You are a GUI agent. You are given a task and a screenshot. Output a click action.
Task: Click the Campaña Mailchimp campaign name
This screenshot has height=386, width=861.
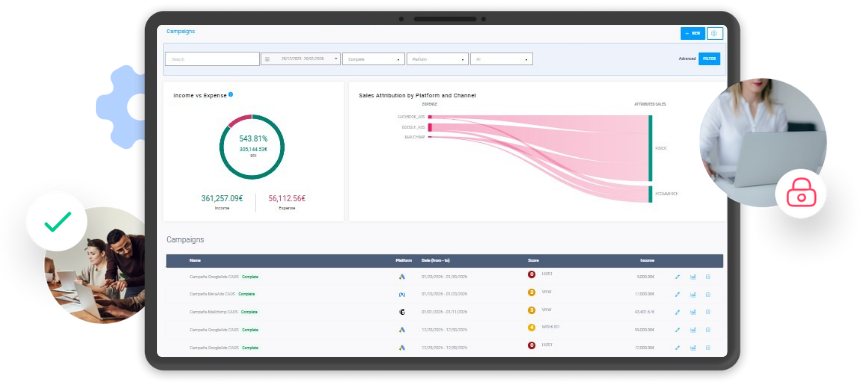click(x=214, y=312)
